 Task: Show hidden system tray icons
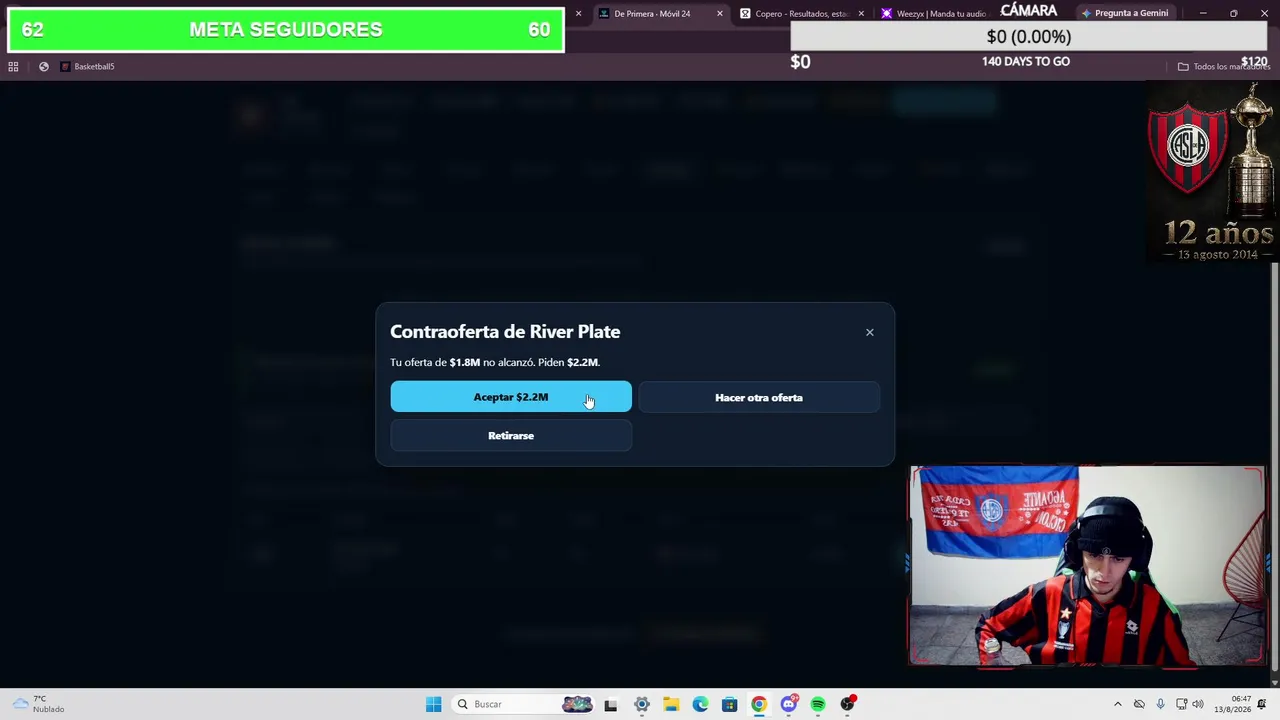pyautogui.click(x=1118, y=704)
